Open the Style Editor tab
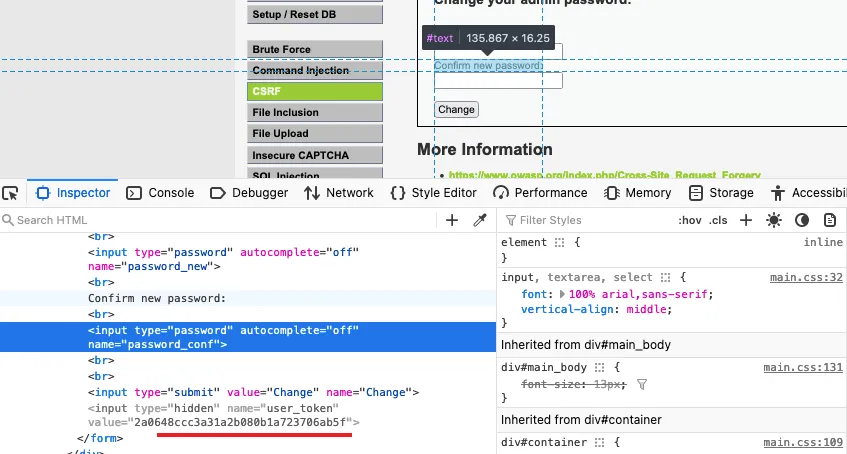Screen dimensions: 847x454 point(433,193)
